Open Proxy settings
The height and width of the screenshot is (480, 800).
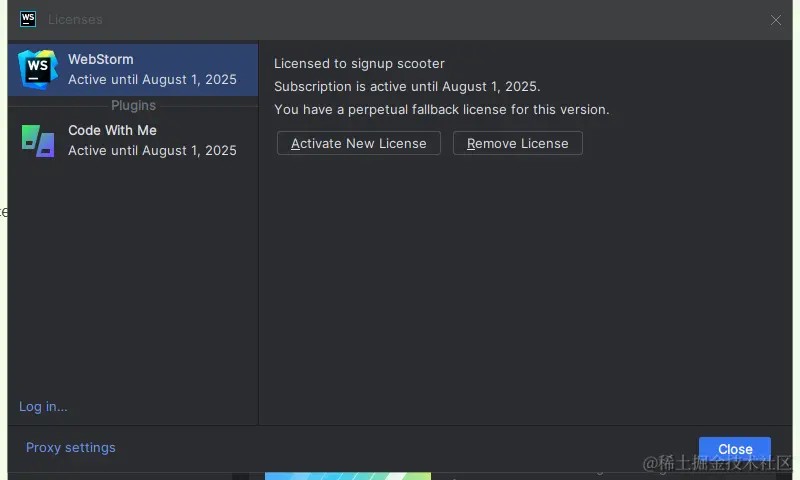(70, 447)
